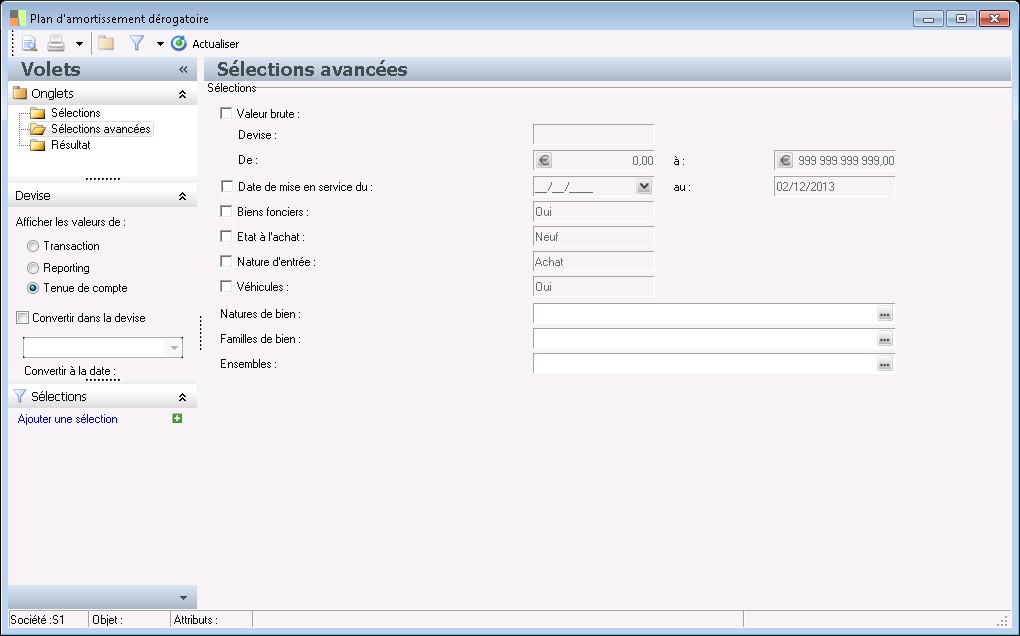Click the Etat à l'achat Neuf field

point(593,237)
